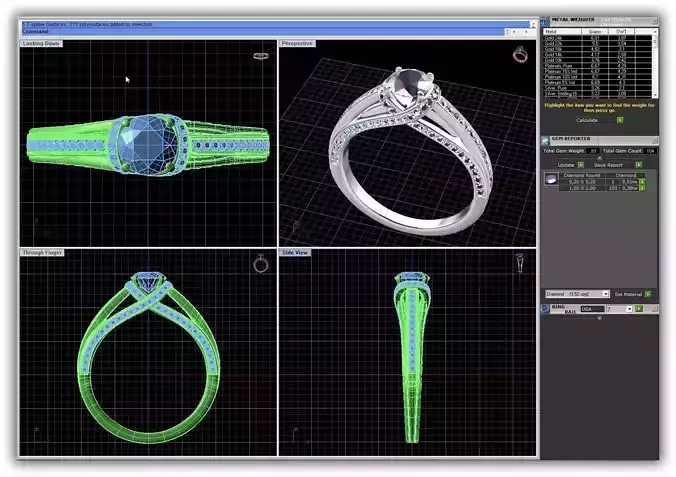
Task: Click collapse chevron under Total Gem Weight
Action: 599,158
